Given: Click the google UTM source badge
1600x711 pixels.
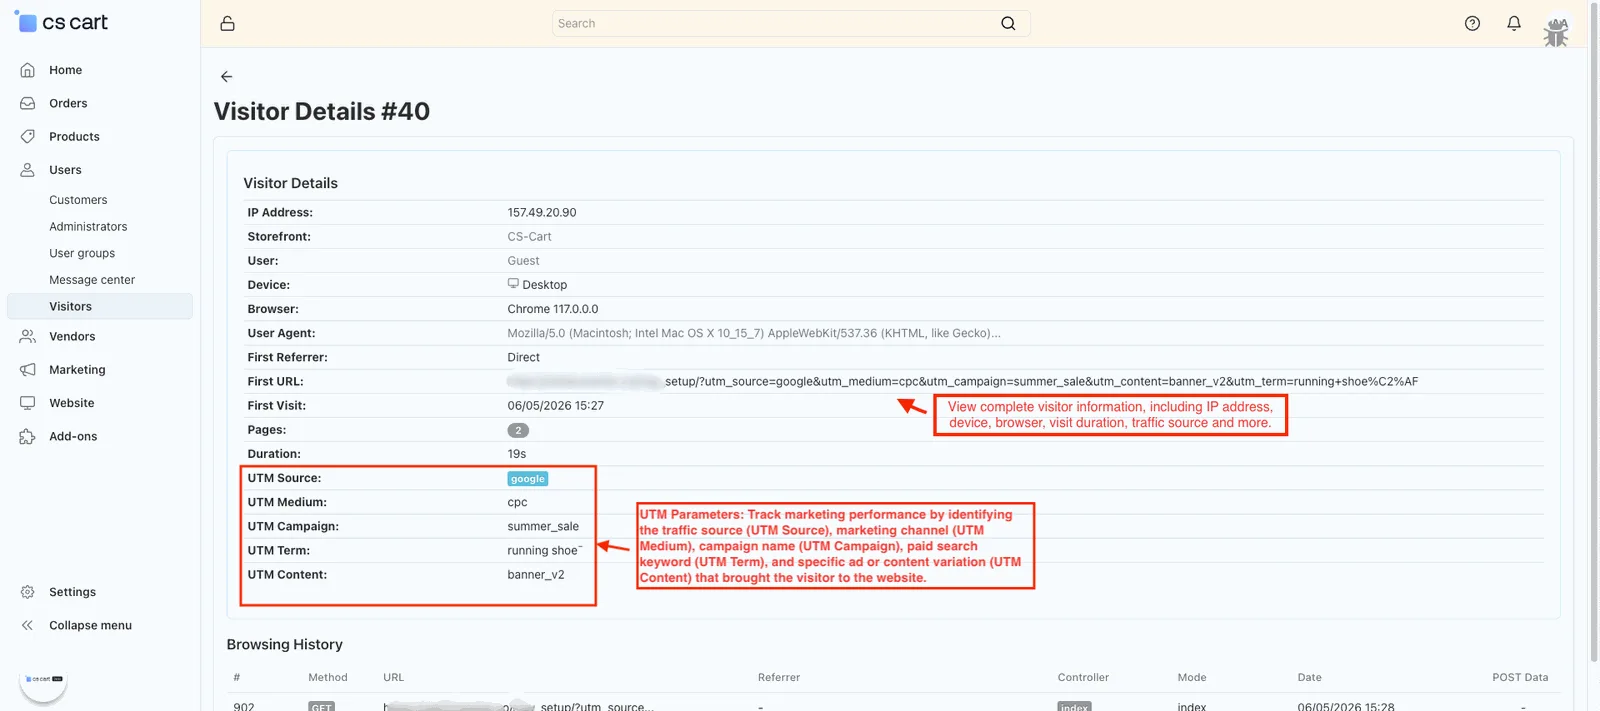Looking at the screenshot, I should click(528, 479).
